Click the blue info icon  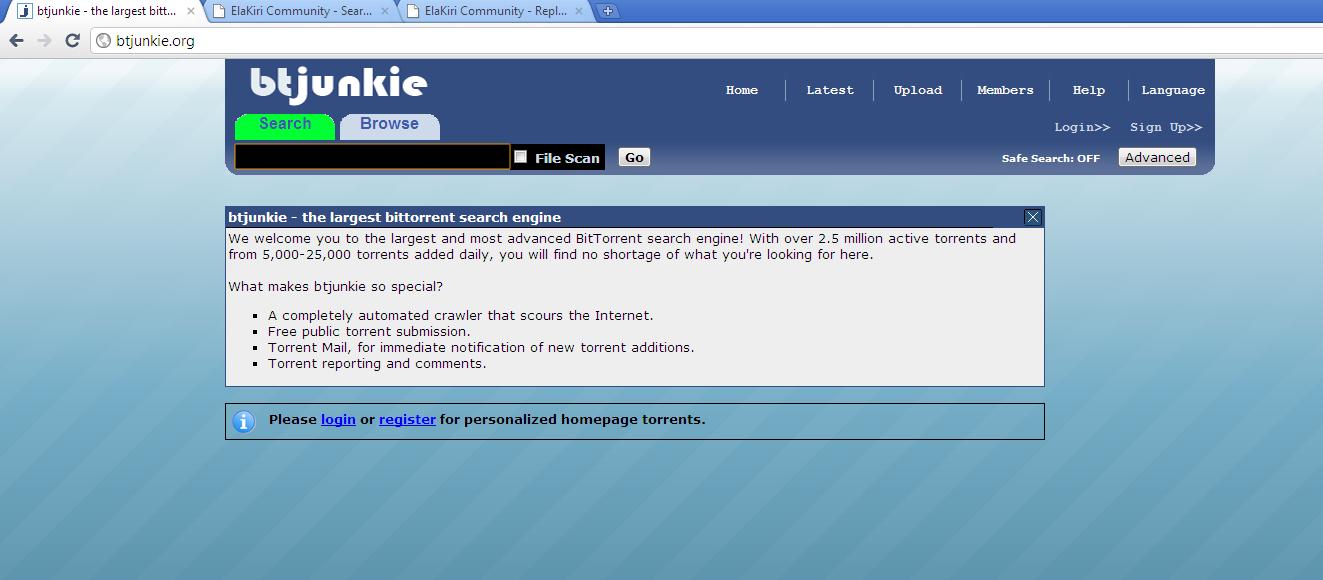(243, 421)
